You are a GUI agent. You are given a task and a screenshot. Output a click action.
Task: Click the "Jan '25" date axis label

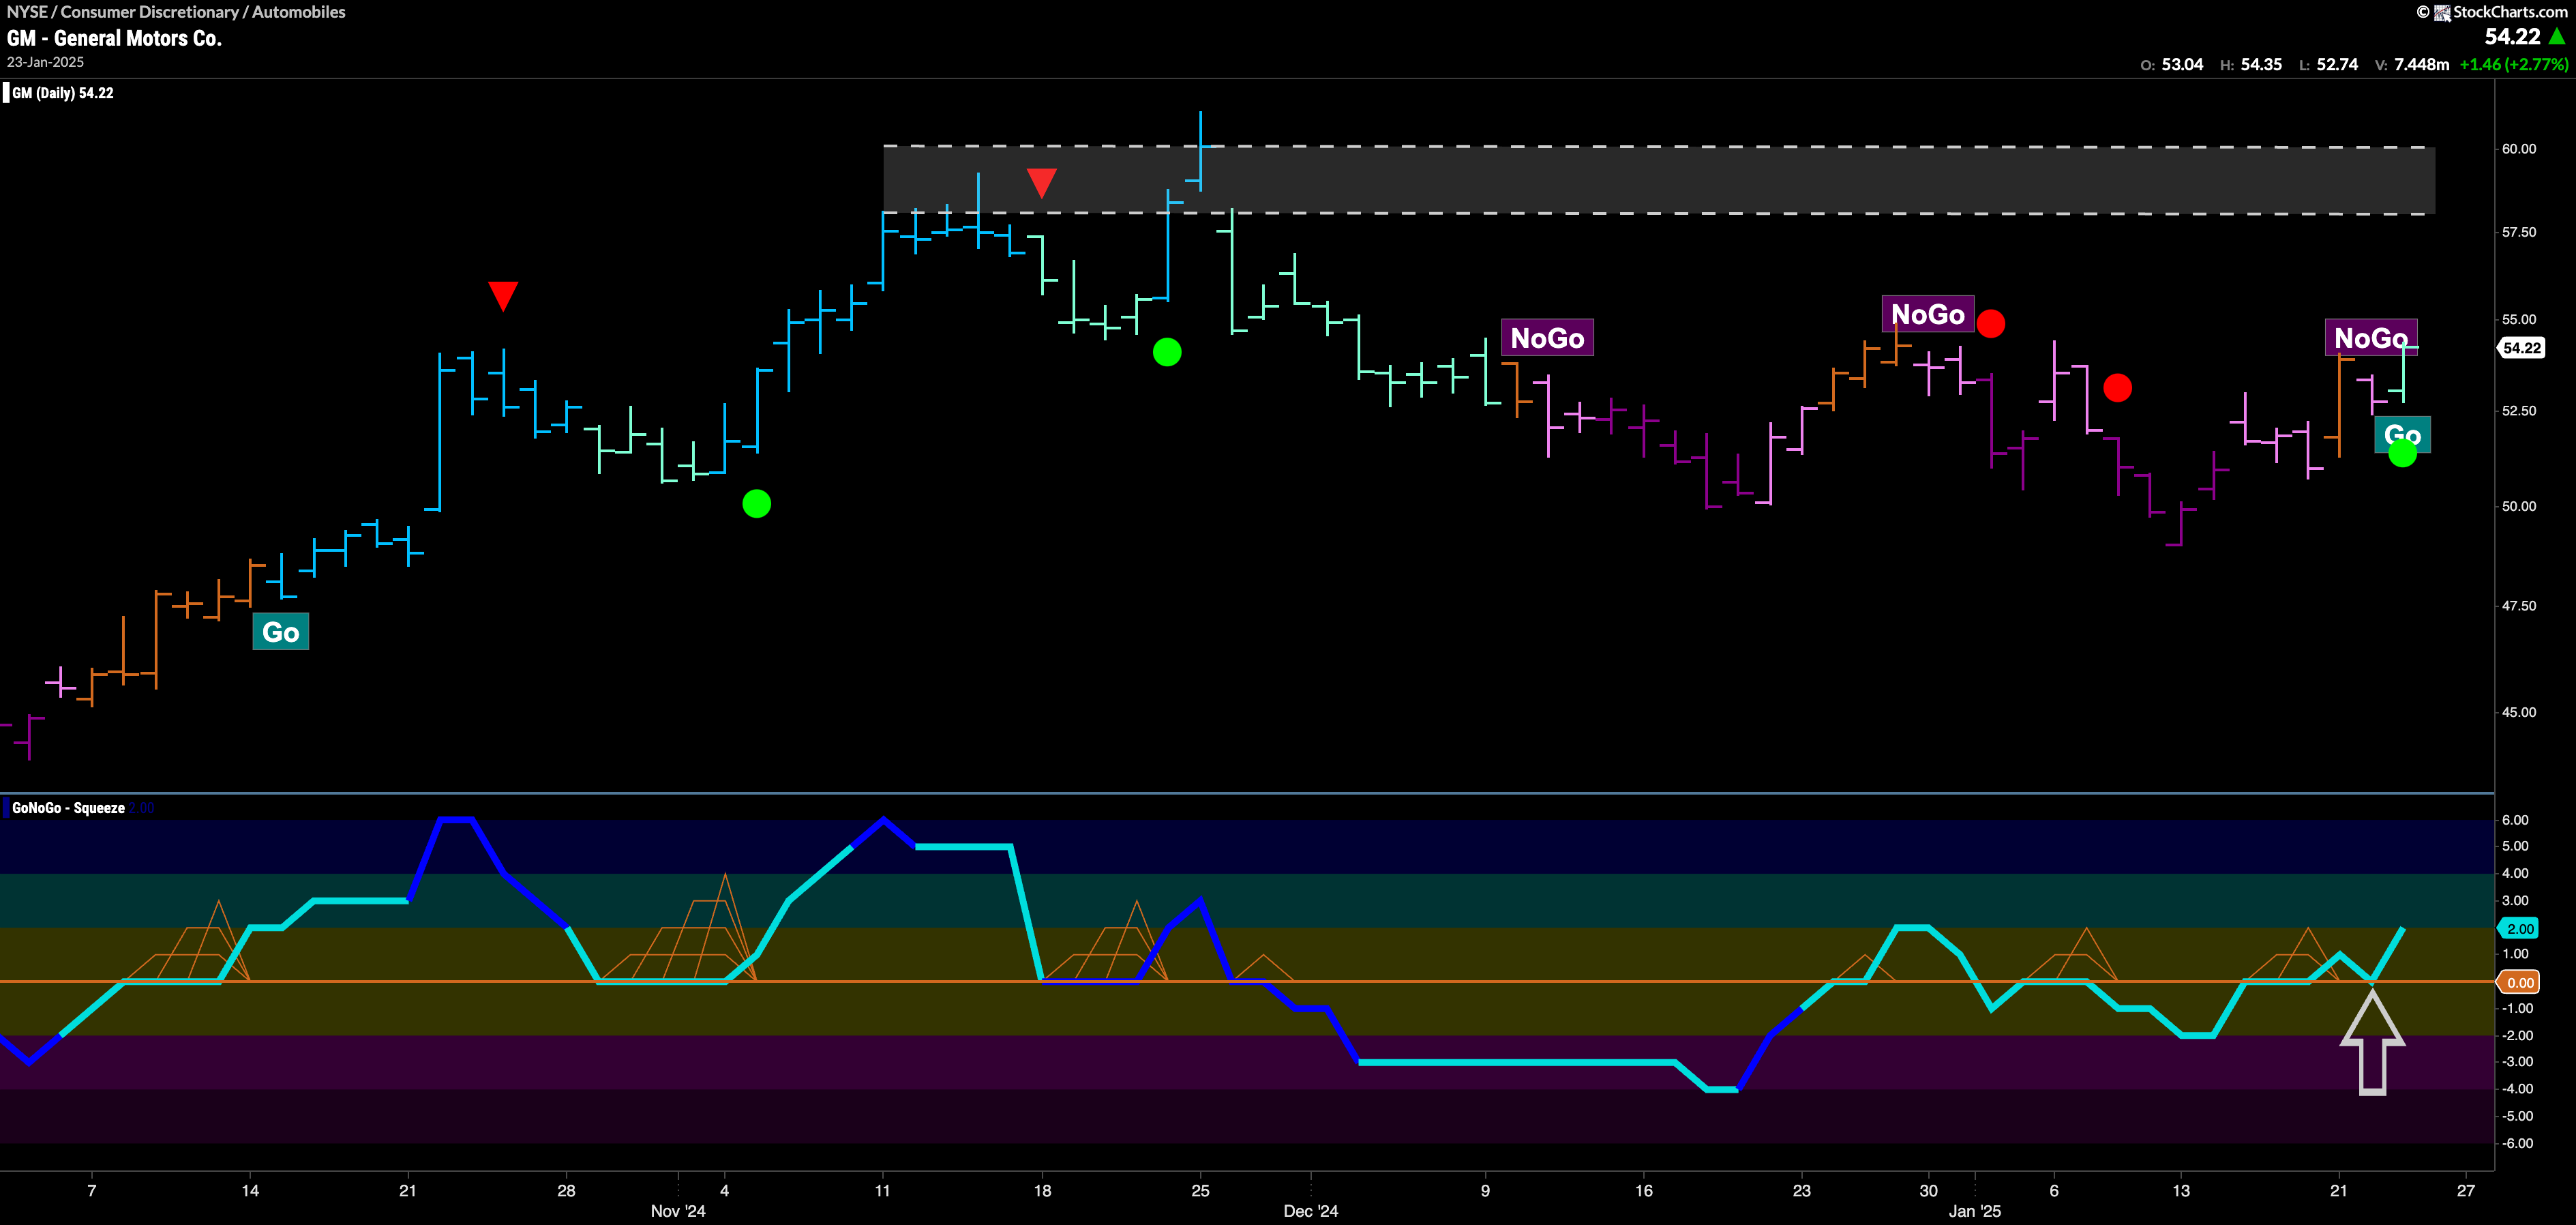1974,1211
